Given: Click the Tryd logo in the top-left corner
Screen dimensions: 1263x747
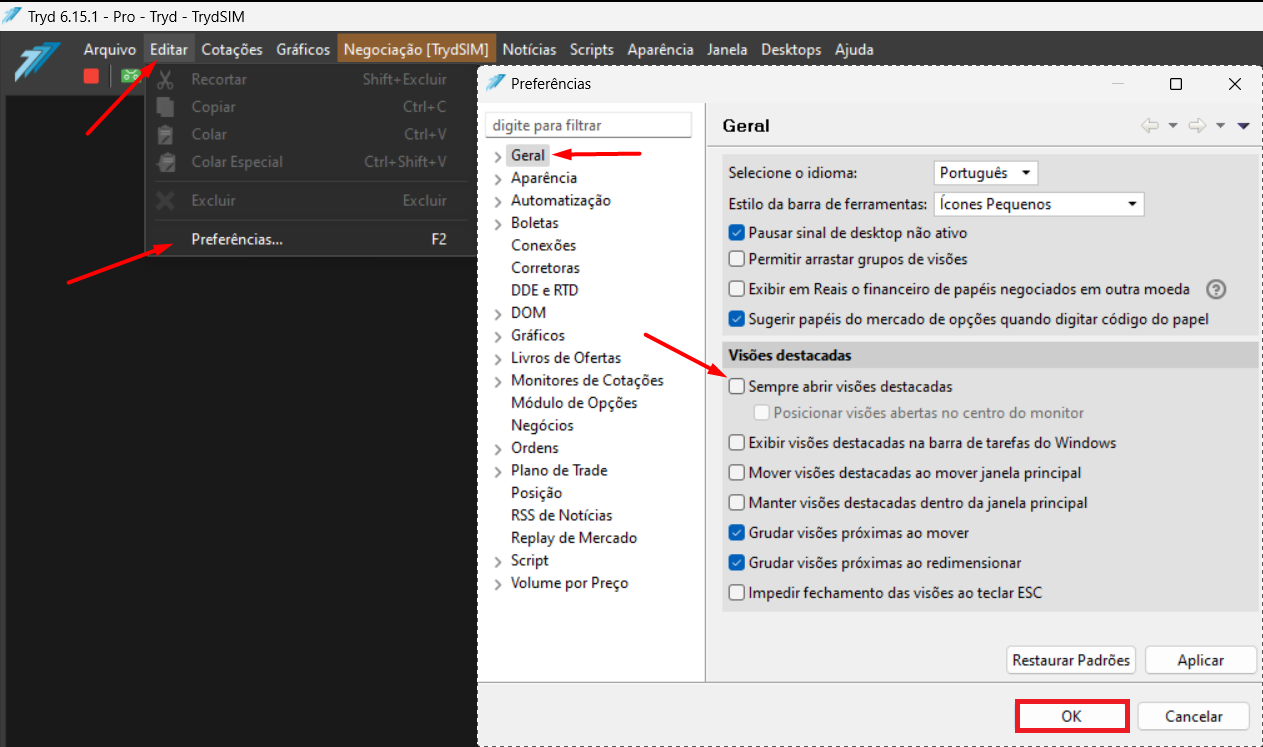Looking at the screenshot, I should [37, 62].
